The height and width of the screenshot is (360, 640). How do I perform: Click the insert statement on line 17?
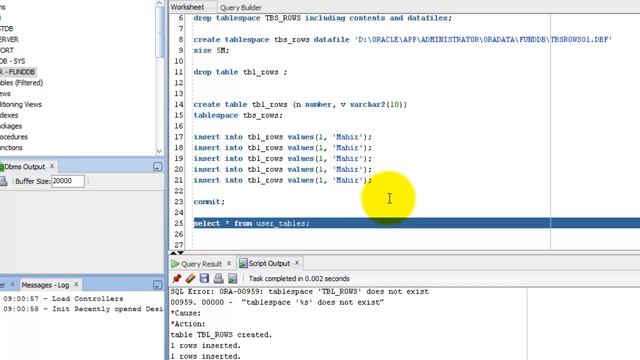click(x=282, y=137)
